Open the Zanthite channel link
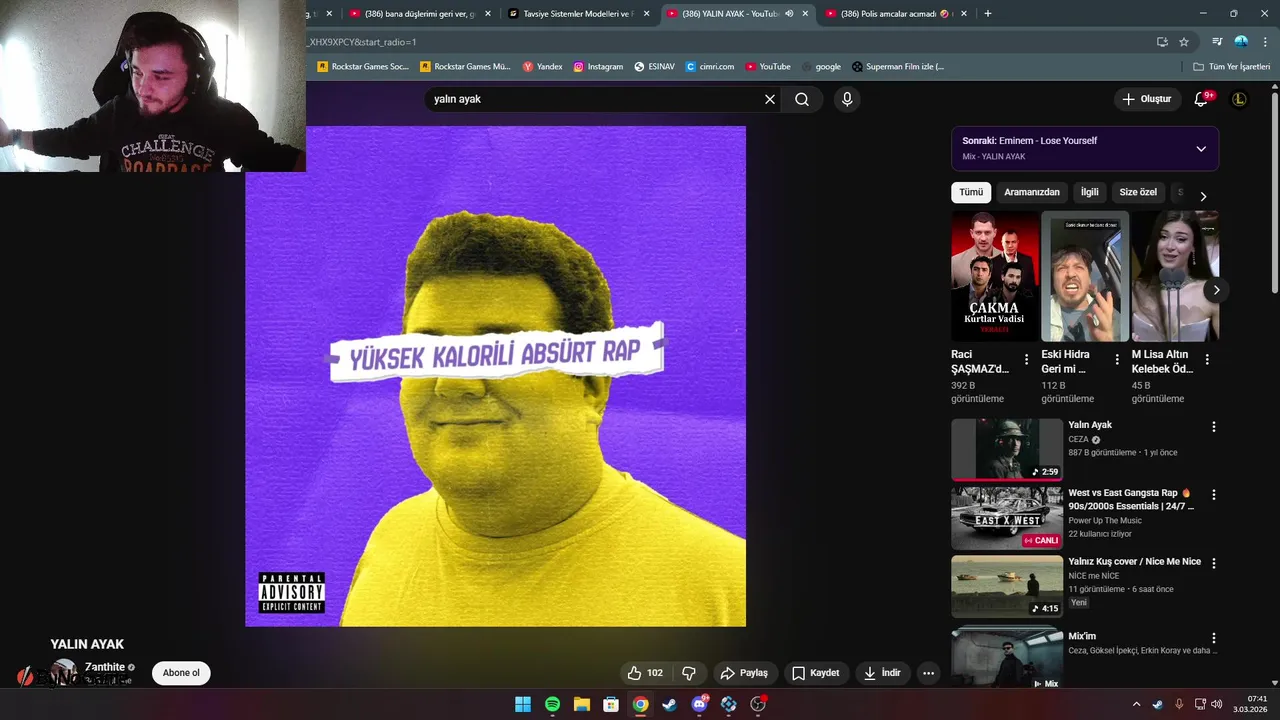Viewport: 1280px width, 720px height. (x=105, y=667)
